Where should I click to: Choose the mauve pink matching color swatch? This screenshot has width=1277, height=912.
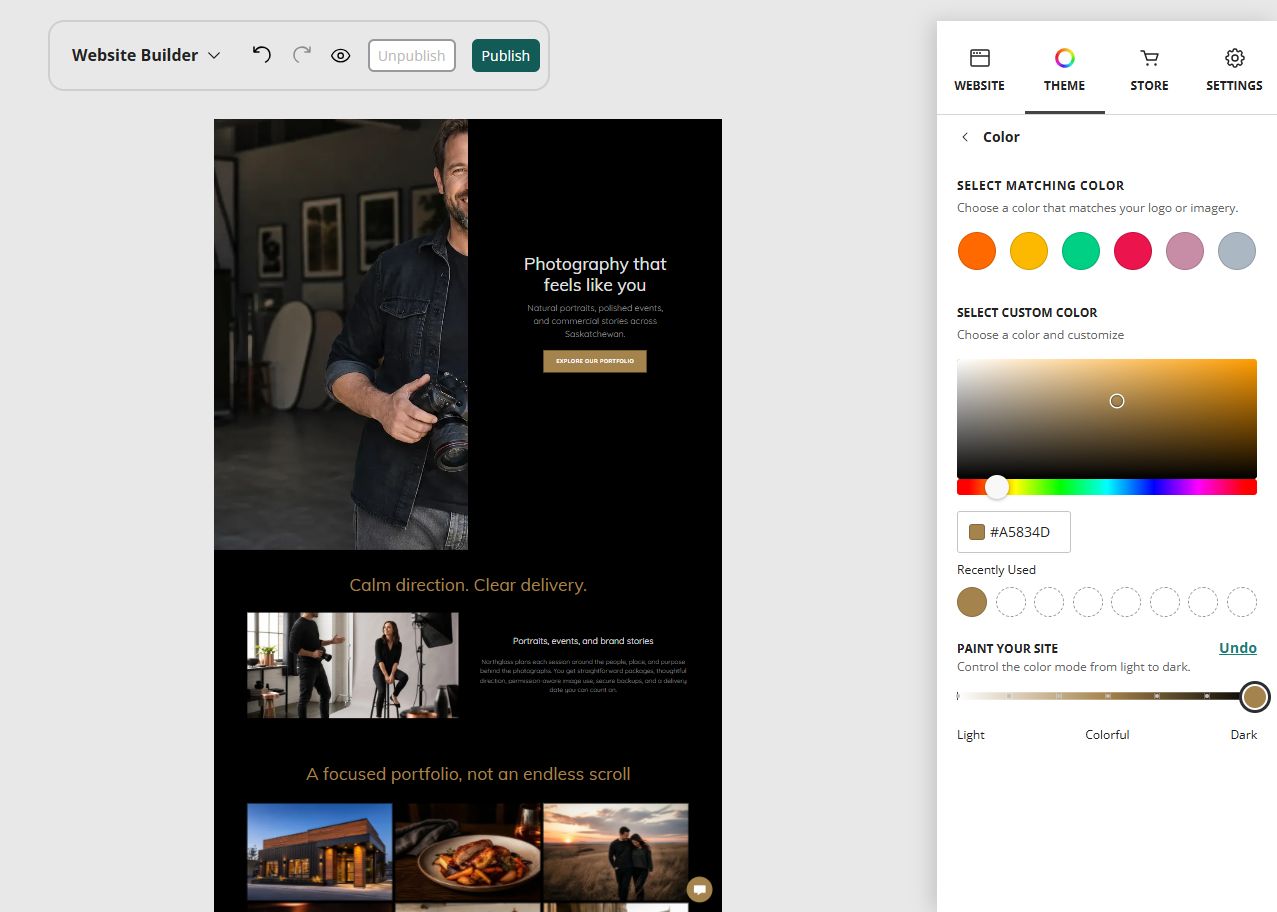click(x=1185, y=250)
